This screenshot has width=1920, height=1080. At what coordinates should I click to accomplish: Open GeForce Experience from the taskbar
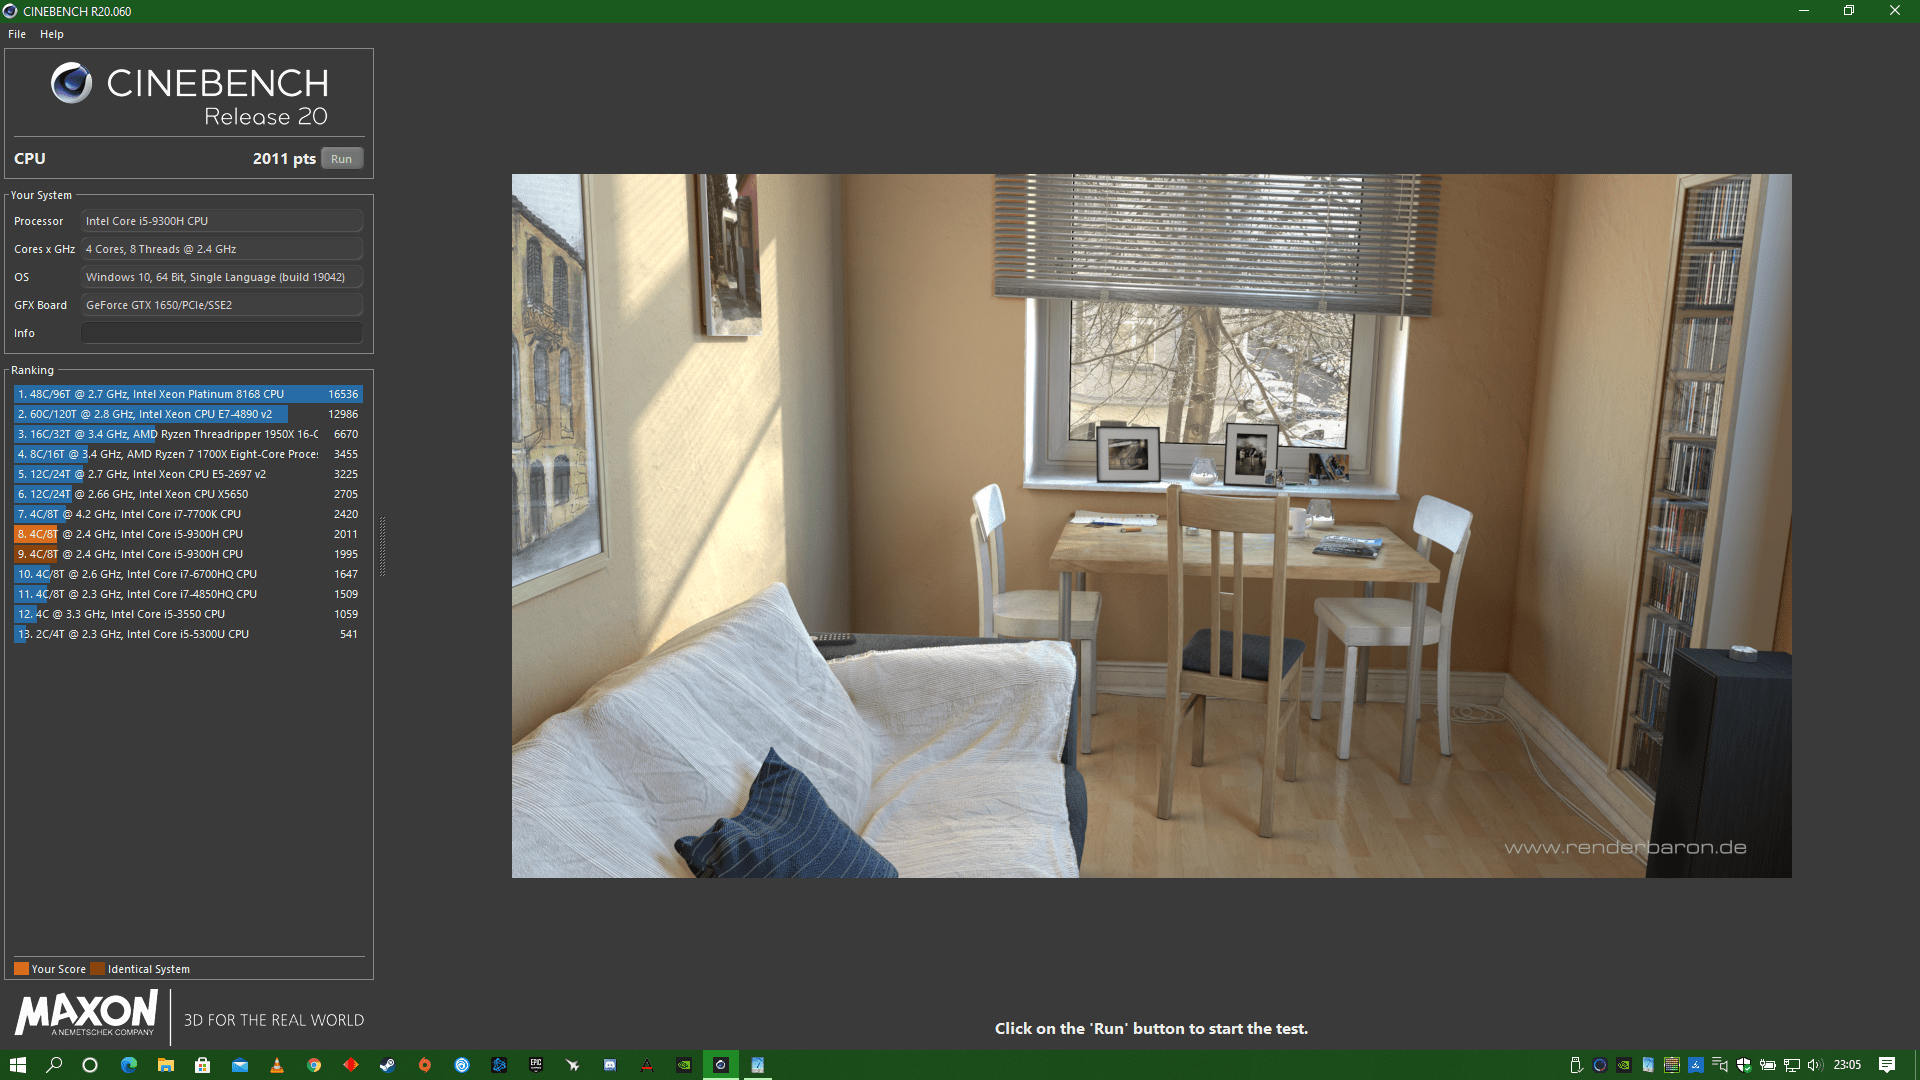tap(684, 1064)
